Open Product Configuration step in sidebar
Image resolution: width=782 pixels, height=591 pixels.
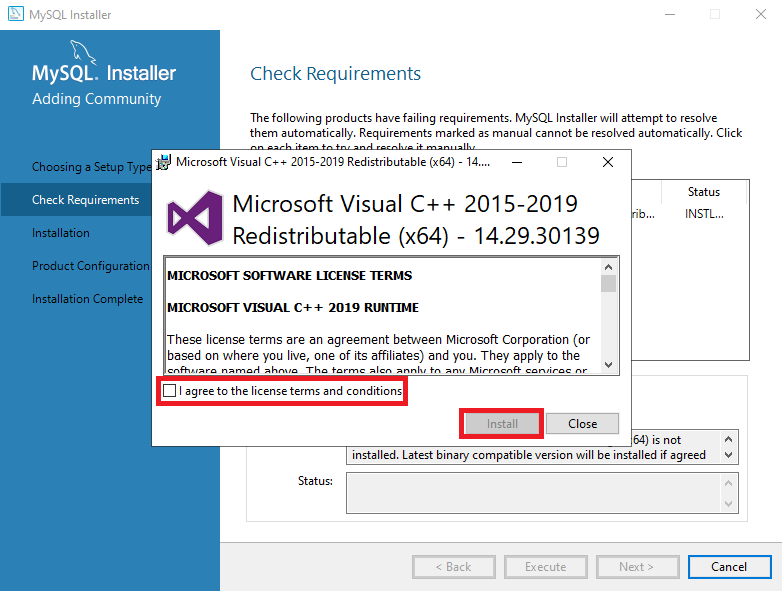click(90, 266)
